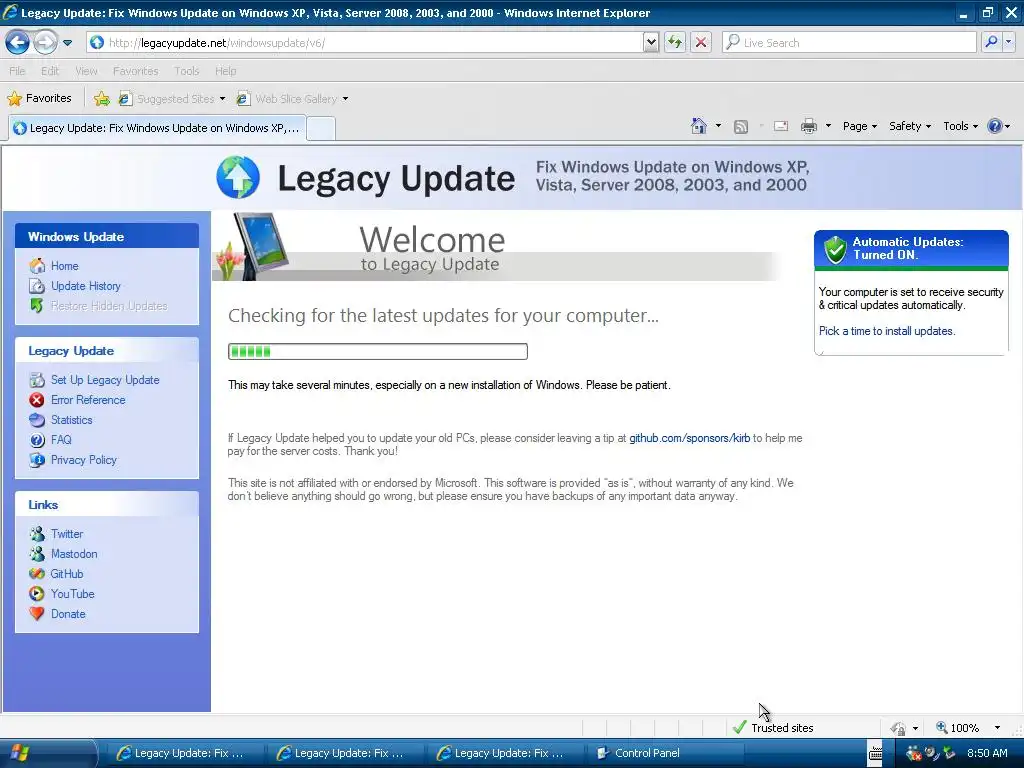
Task: Open the Statistics link
Action: pyautogui.click(x=72, y=420)
